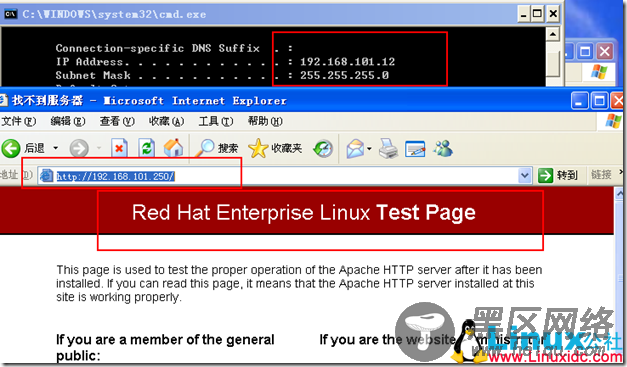Open the 查看(V) menu
The height and width of the screenshot is (367, 627).
click(x=117, y=121)
